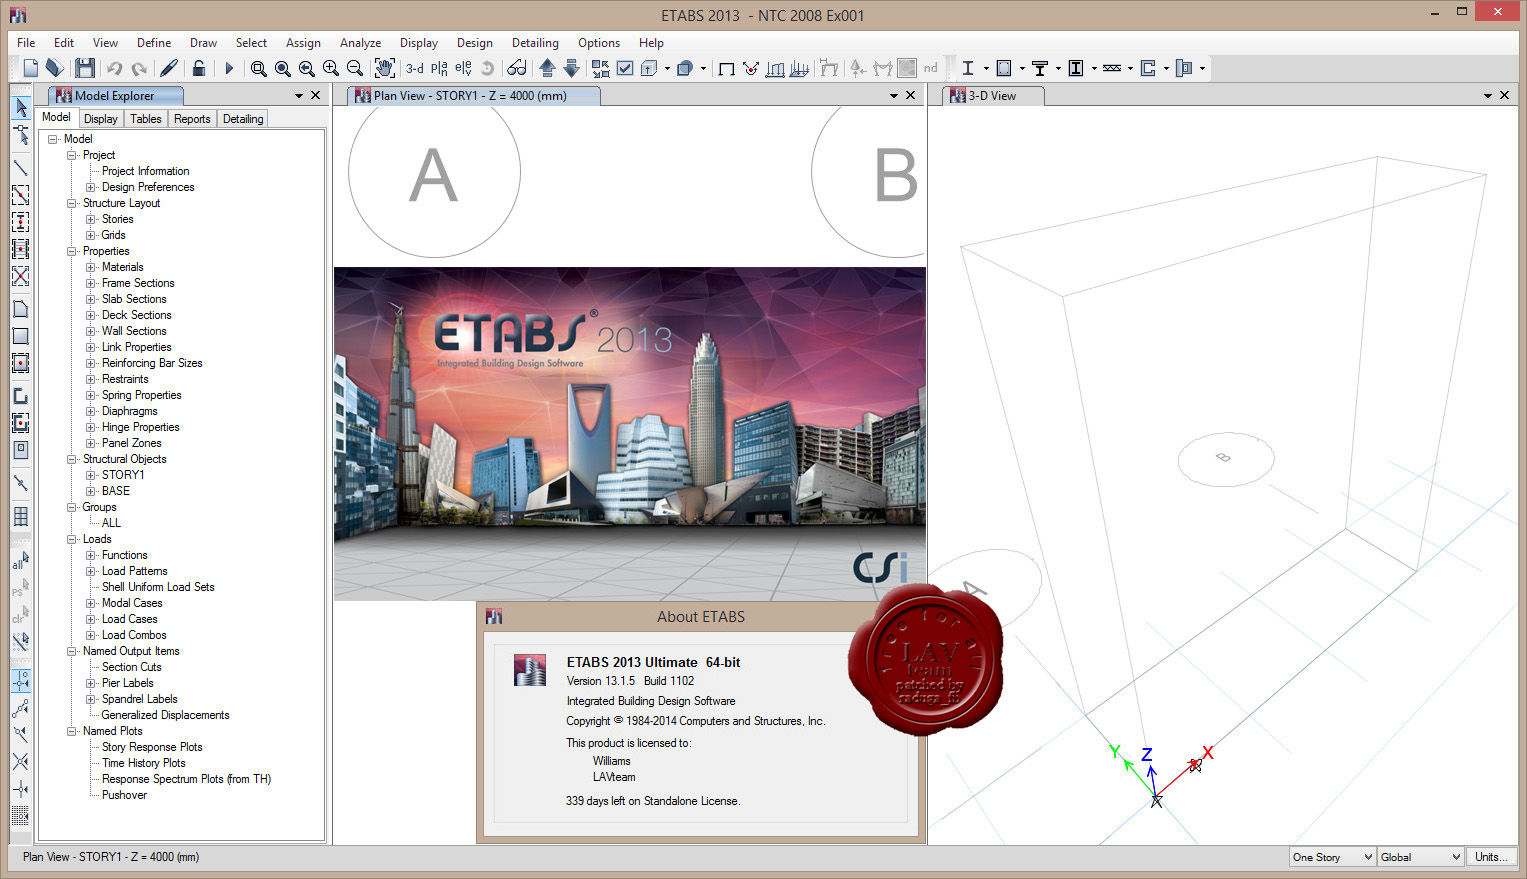Switch to the Display tab in Model Explorer
The image size is (1527, 879).
pos(100,119)
